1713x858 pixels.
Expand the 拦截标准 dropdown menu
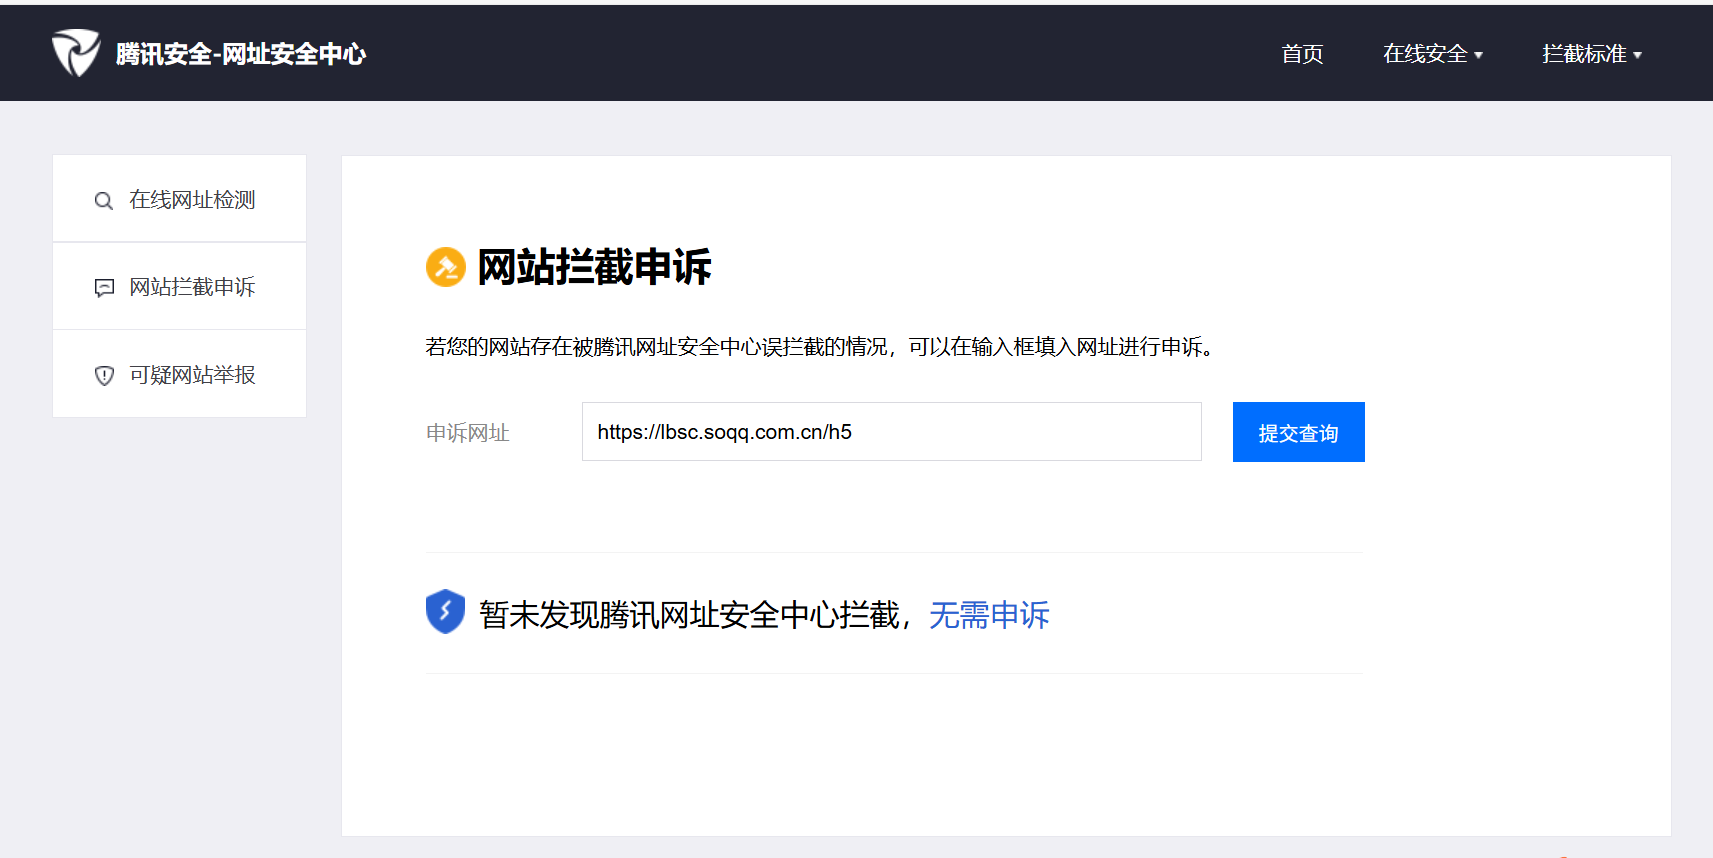1591,54
